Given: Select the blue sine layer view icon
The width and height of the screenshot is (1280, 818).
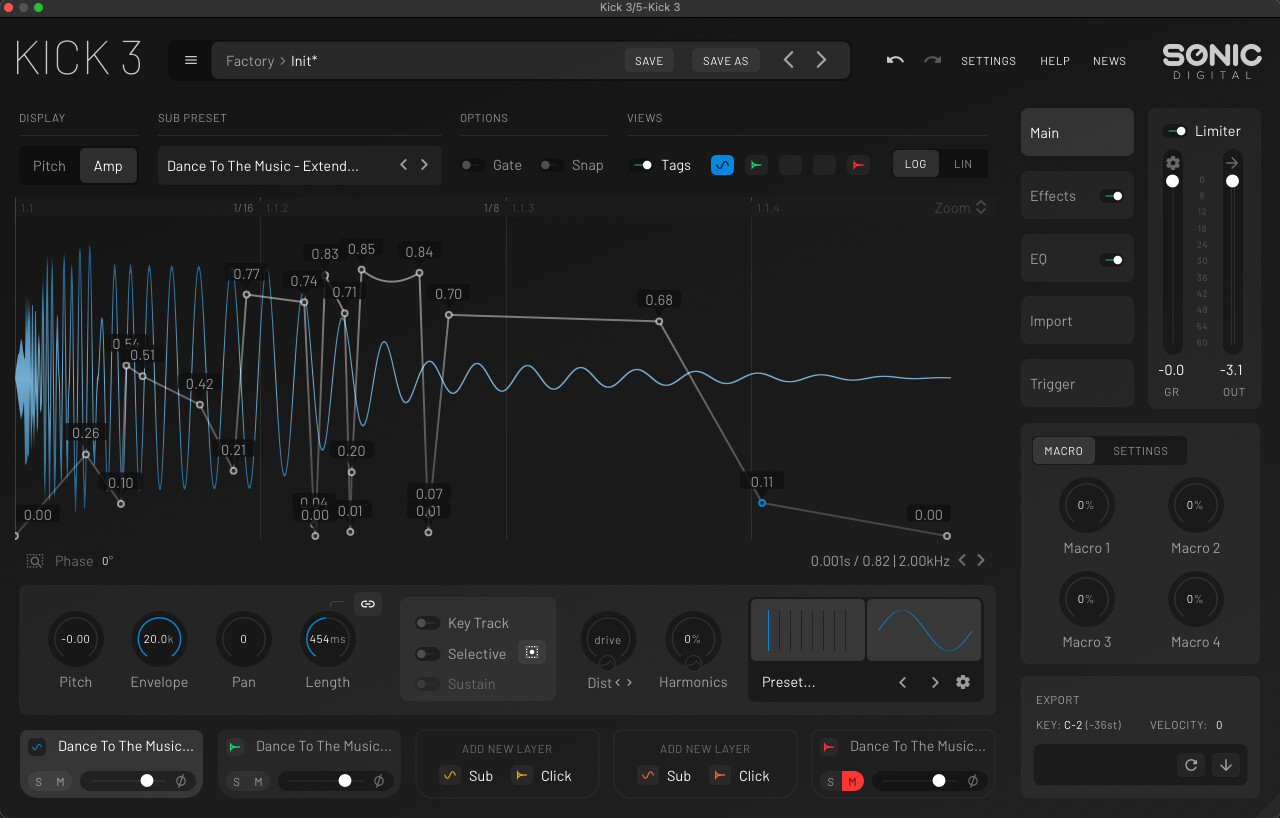Looking at the screenshot, I should pyautogui.click(x=722, y=165).
